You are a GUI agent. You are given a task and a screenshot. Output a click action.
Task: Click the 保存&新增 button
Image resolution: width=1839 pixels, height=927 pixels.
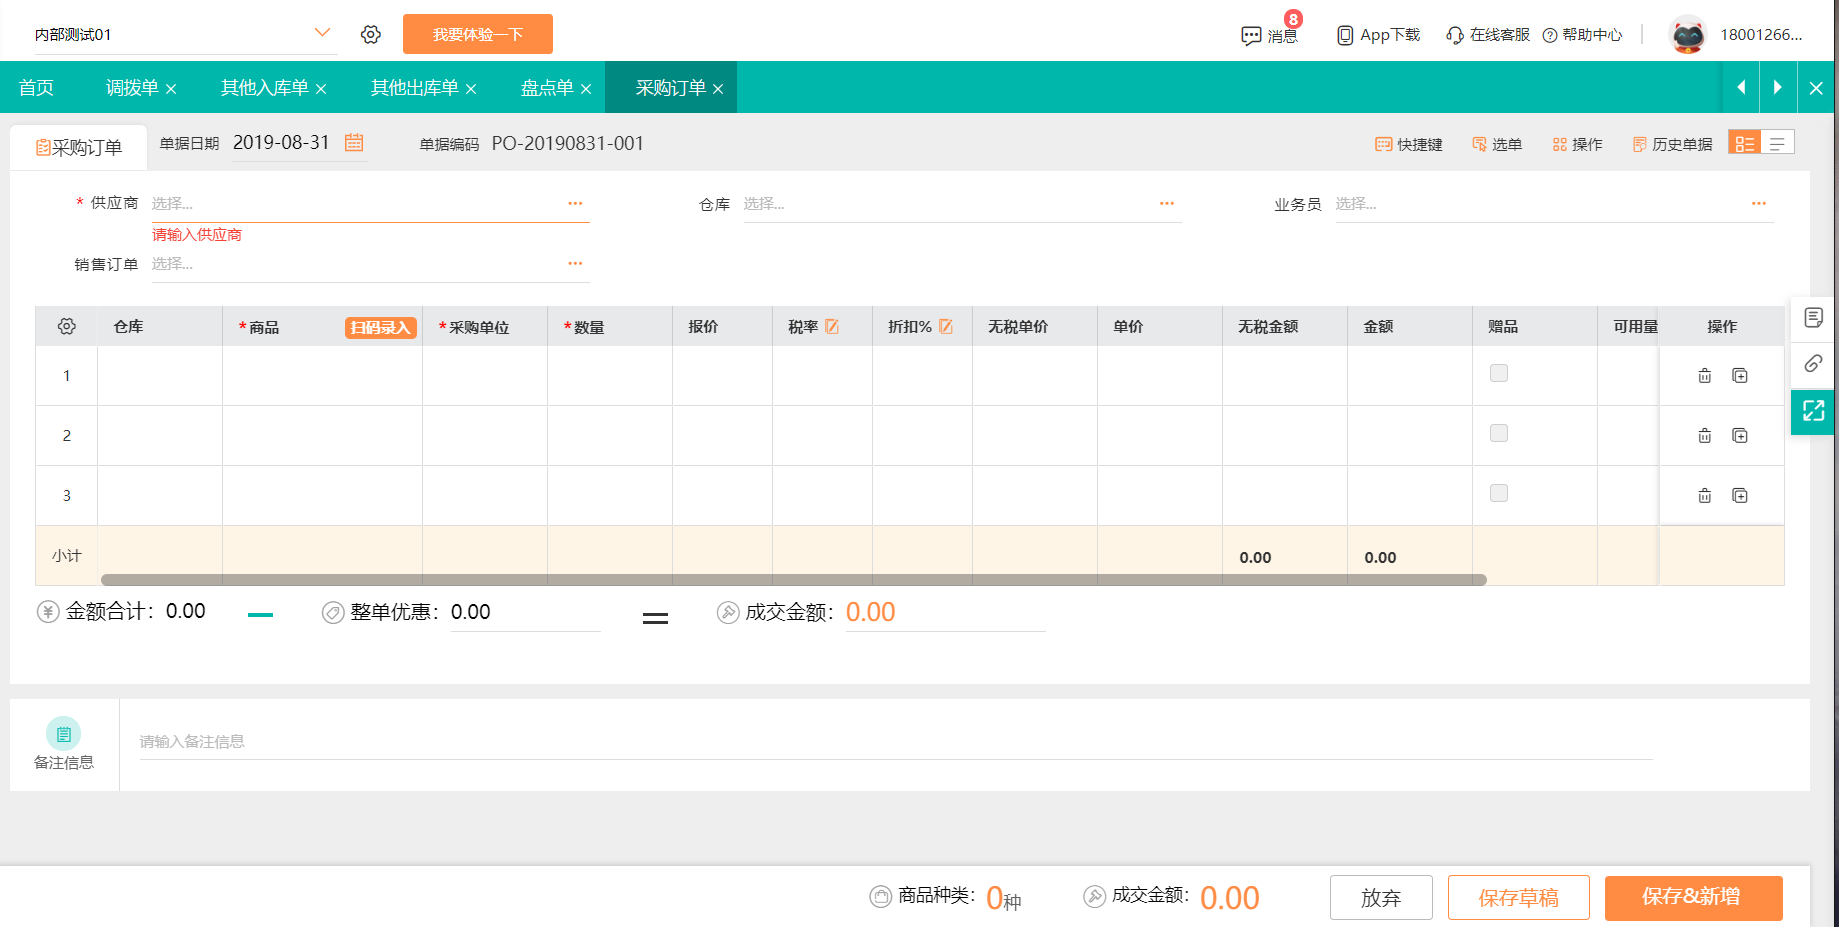coord(1693,898)
